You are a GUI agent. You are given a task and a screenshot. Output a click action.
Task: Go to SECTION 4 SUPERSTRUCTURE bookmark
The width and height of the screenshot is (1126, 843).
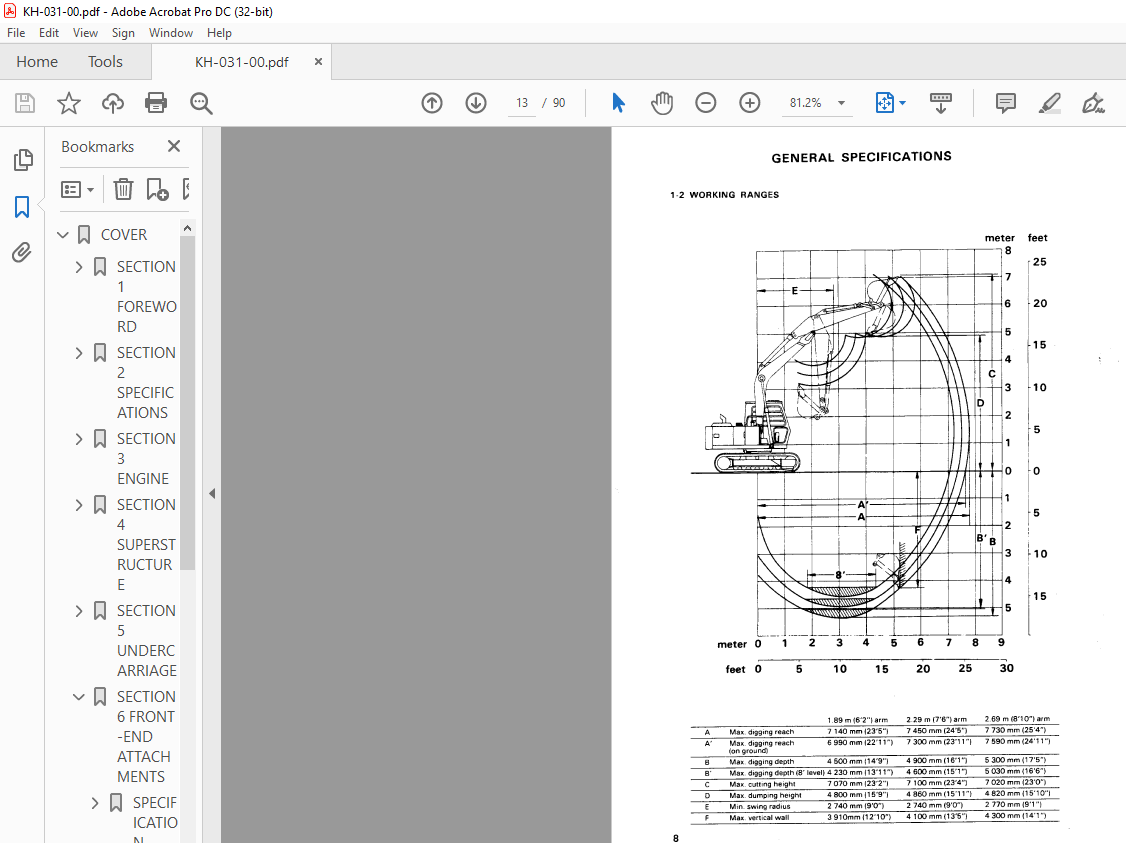point(146,544)
